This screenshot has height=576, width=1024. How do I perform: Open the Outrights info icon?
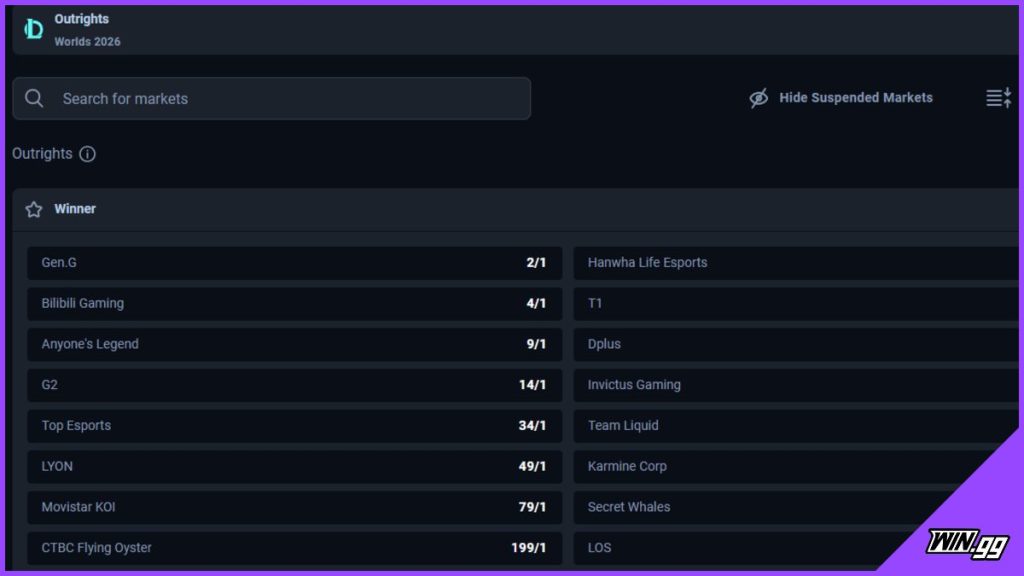pos(88,154)
